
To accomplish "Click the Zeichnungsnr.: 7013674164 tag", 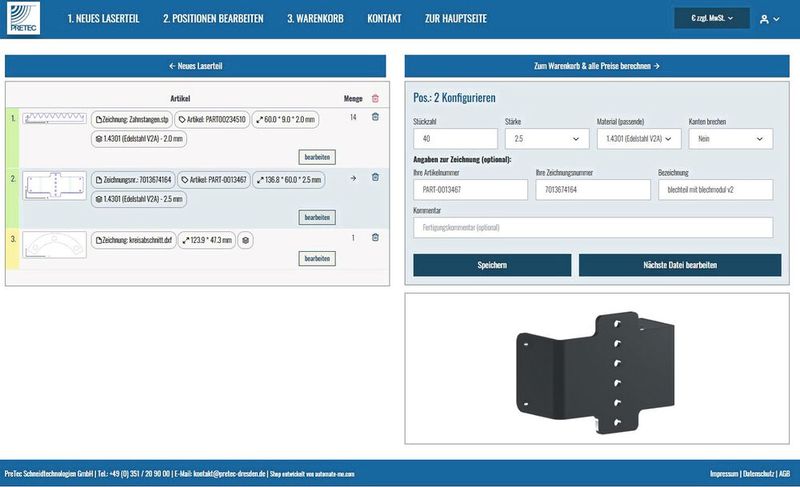I will [x=133, y=180].
